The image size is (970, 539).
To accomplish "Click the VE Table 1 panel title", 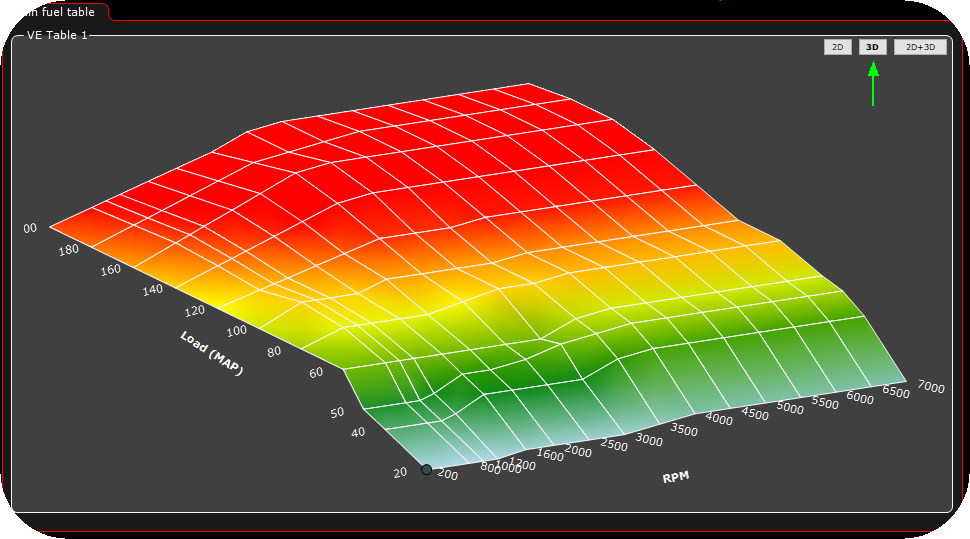I will click(x=57, y=35).
